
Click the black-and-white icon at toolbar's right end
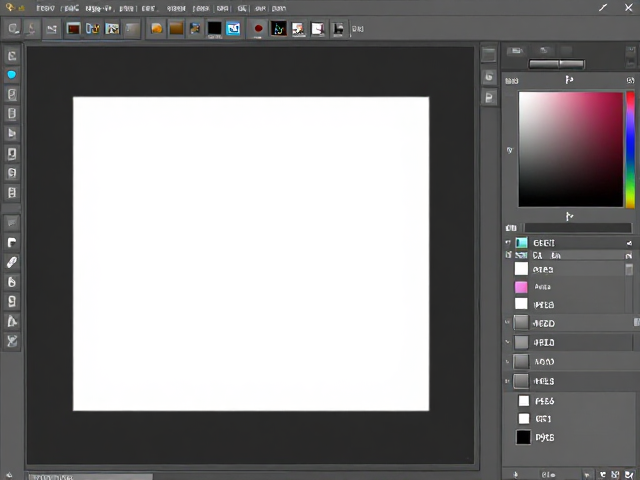click(338, 29)
